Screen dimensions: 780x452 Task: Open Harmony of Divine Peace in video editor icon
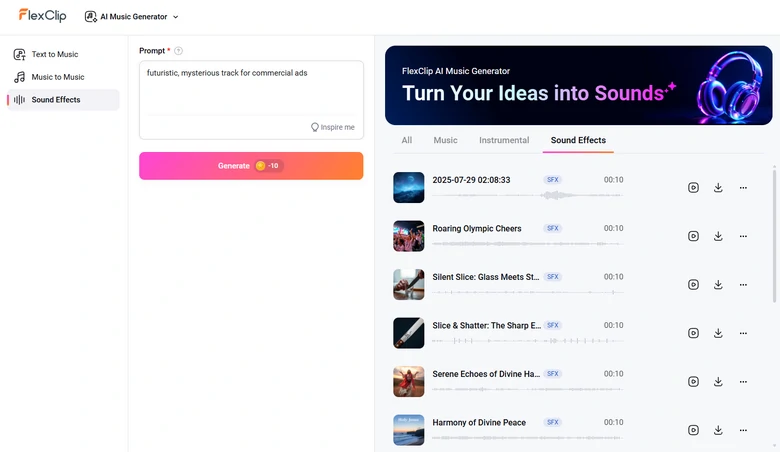click(693, 430)
